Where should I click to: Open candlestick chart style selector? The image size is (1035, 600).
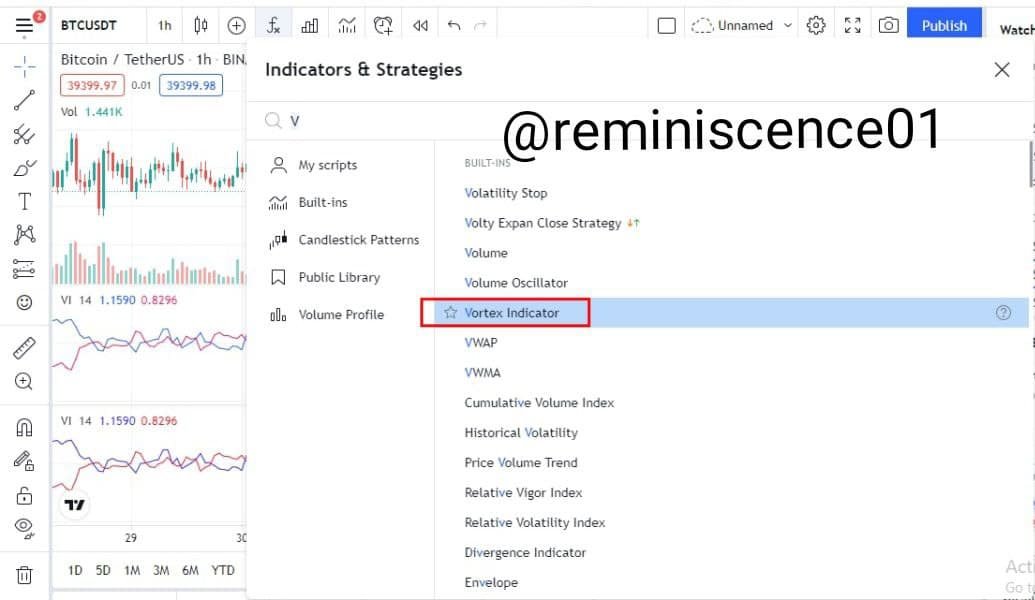201,25
